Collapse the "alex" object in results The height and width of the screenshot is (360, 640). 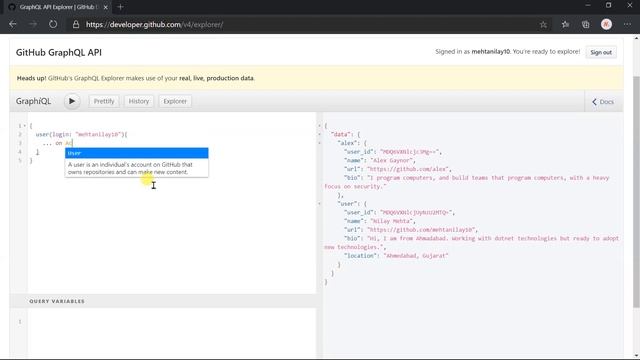[x=320, y=143]
